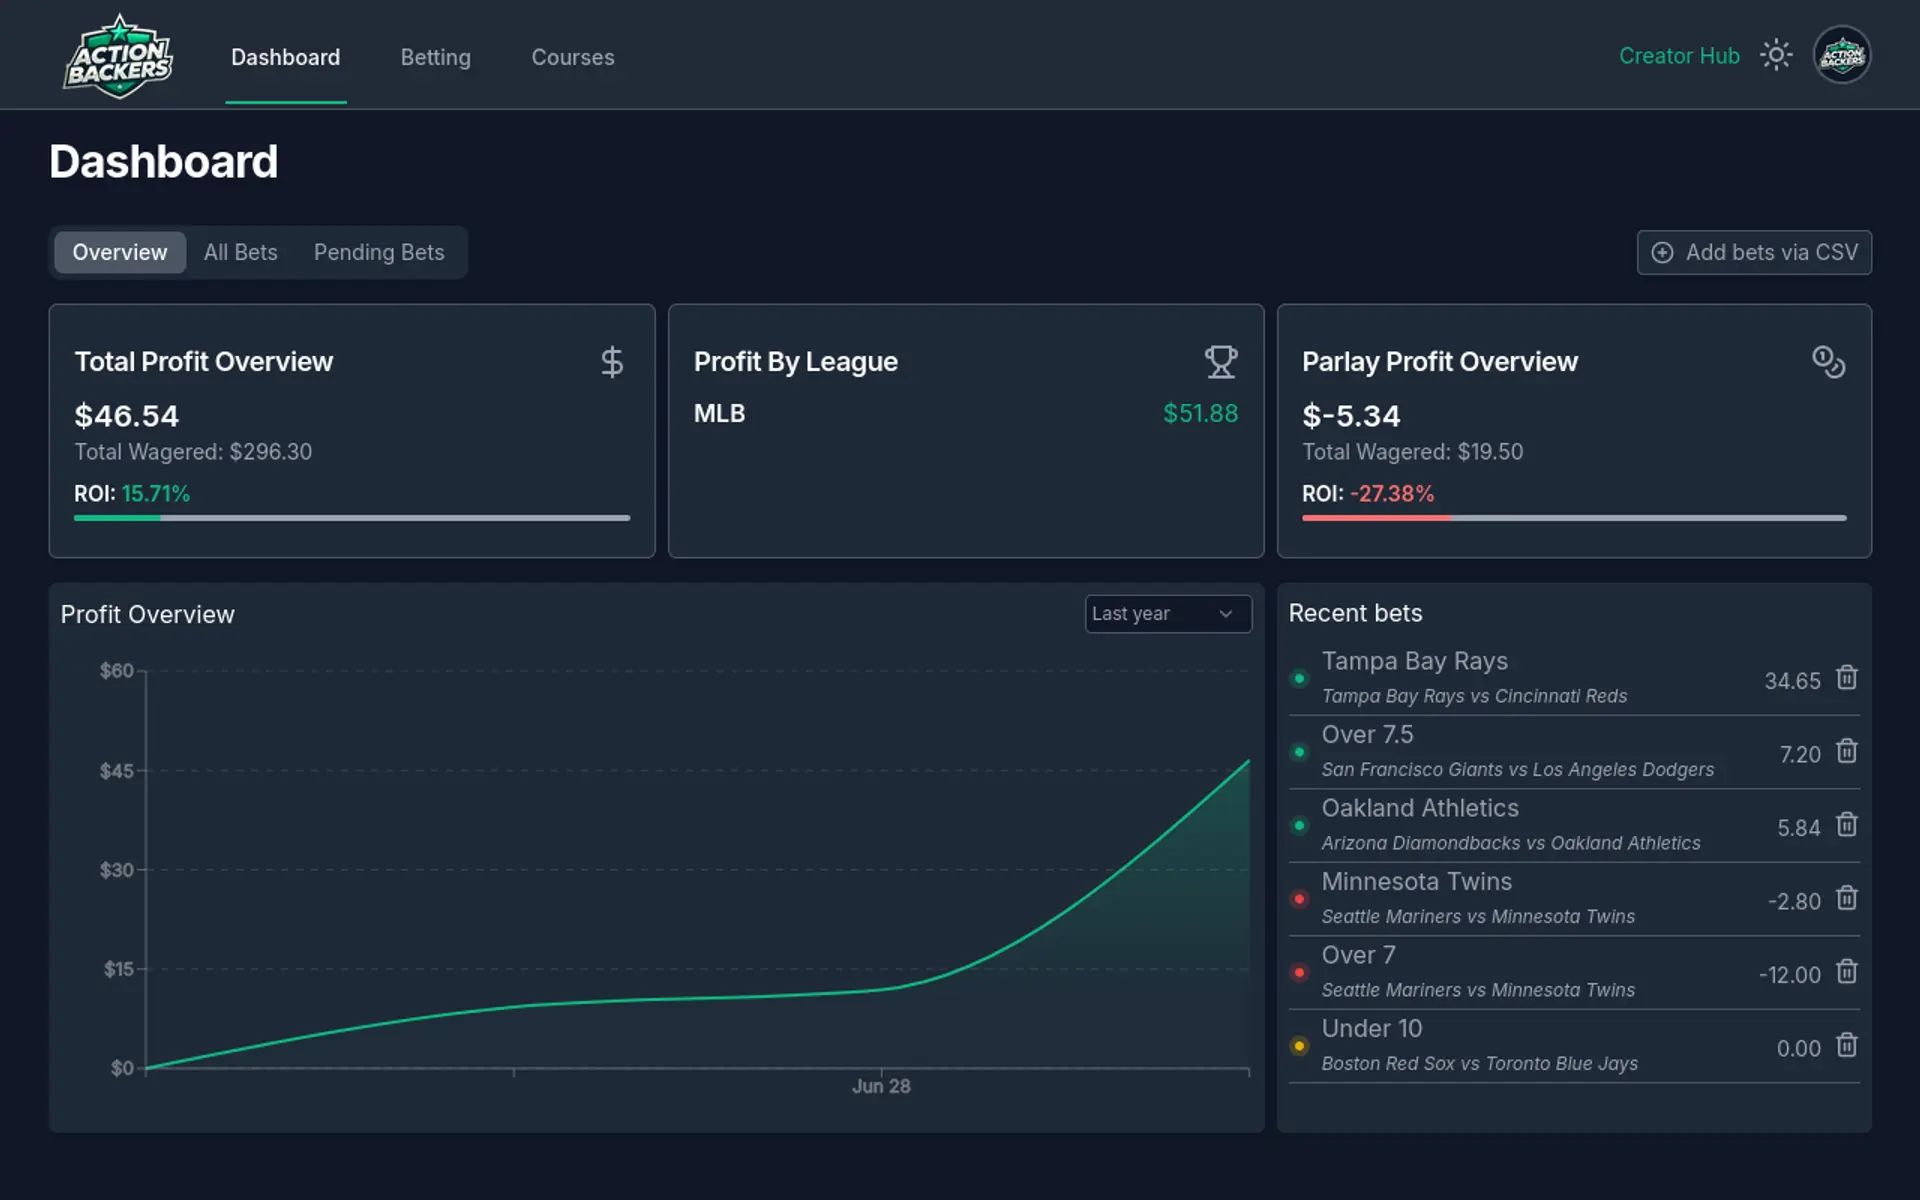Click the 15.71% ROI value
Viewport: 1920px width, 1200px height.
tap(156, 494)
